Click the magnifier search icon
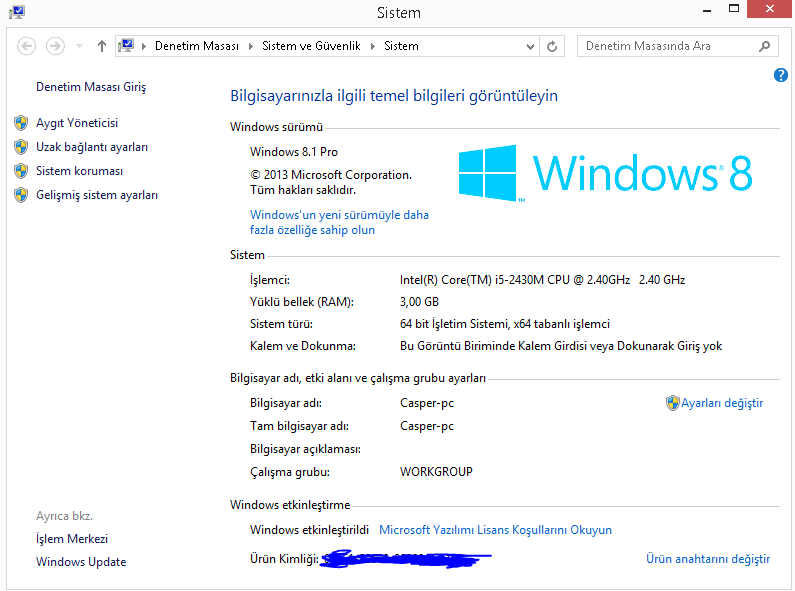Screen dimensions: 795x591 765,46
